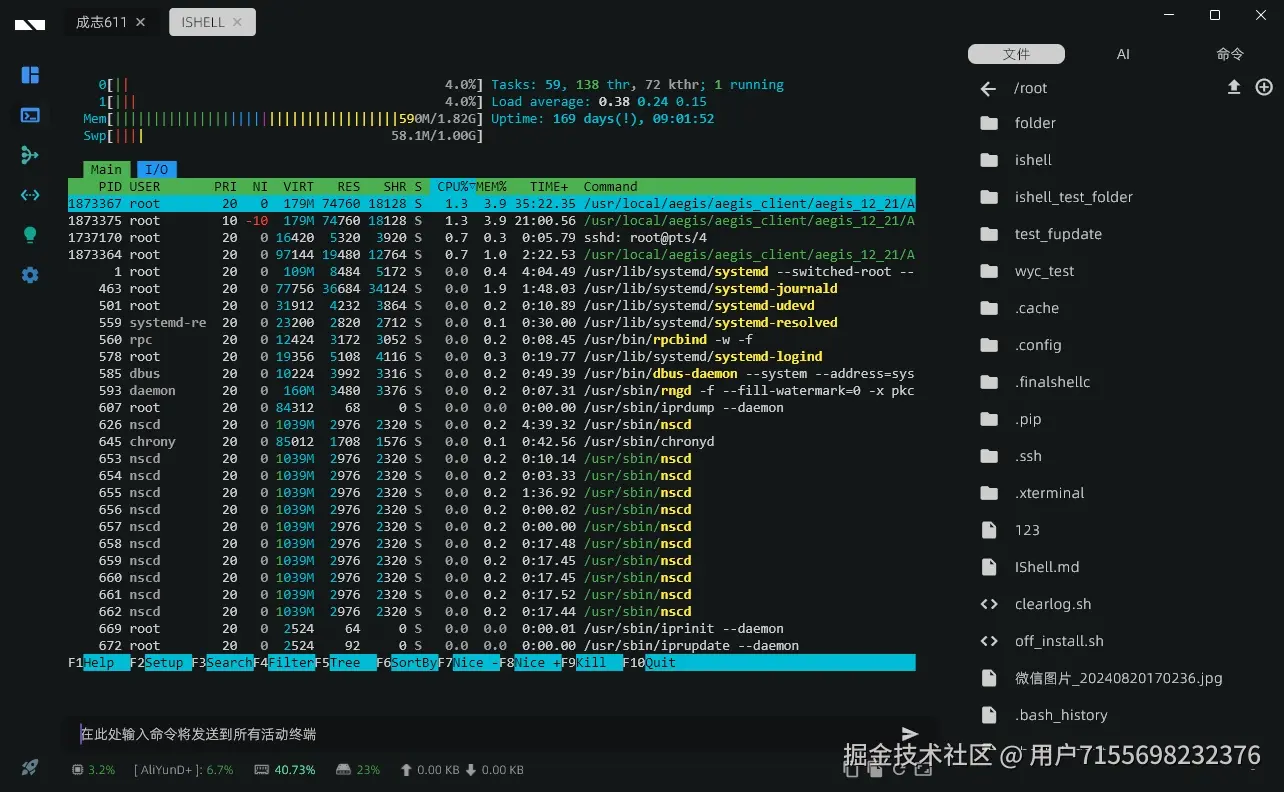Sort by the TIME+ column header
1284x792 pixels.
[x=549, y=187]
